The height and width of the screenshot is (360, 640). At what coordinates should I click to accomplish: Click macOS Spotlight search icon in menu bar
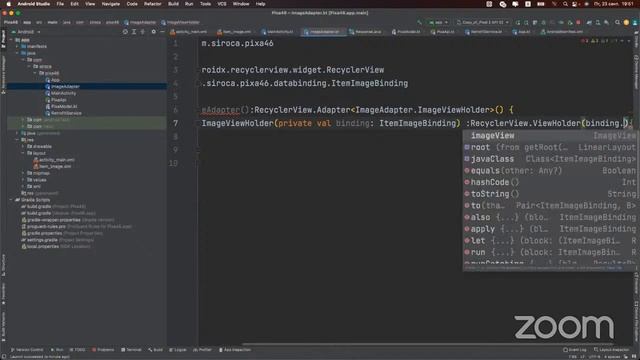tap(565, 4)
